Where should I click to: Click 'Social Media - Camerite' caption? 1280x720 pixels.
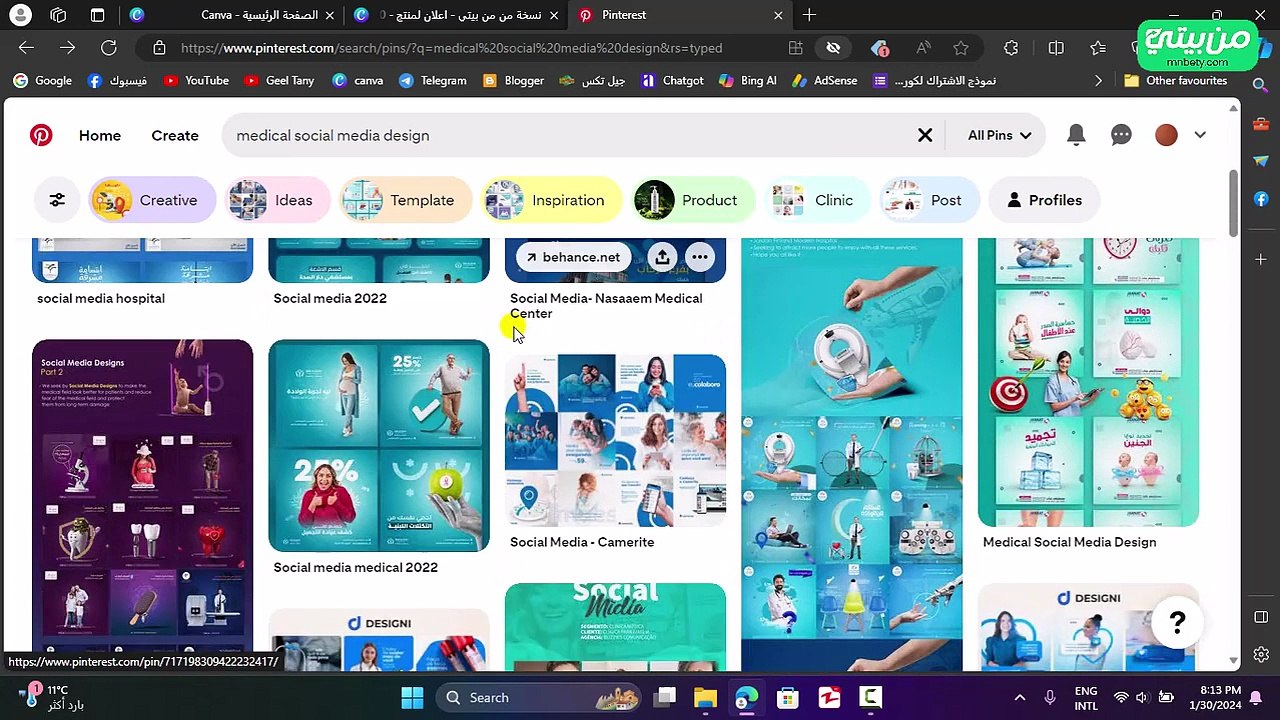pos(582,542)
